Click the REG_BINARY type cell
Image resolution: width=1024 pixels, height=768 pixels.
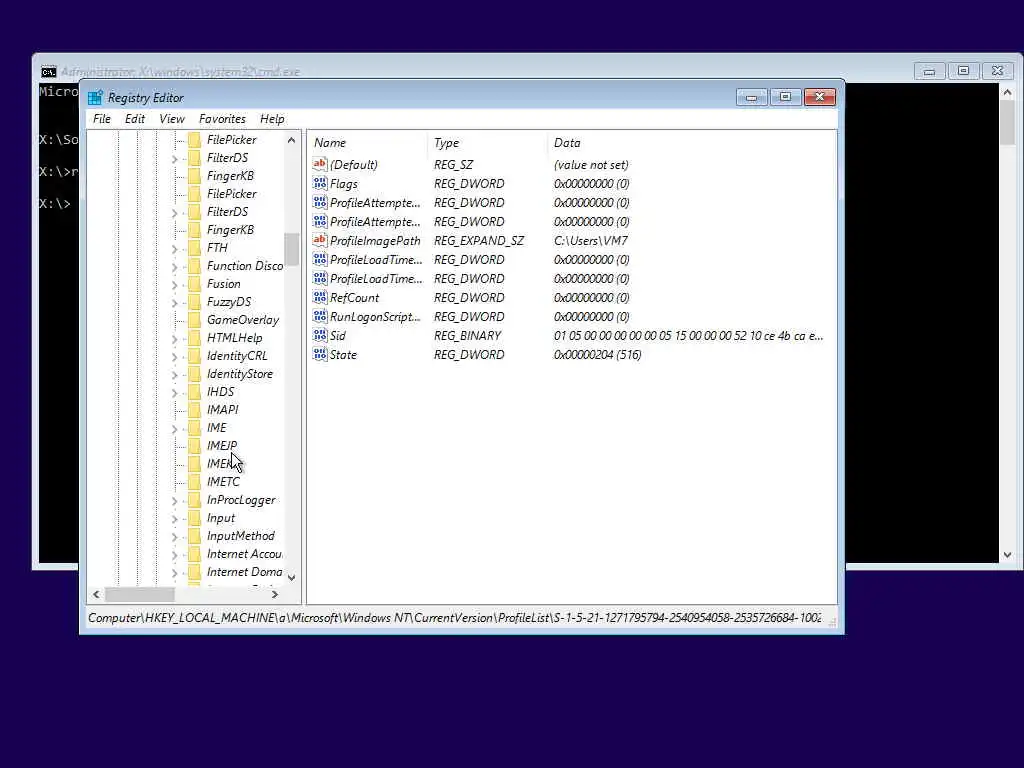468,335
